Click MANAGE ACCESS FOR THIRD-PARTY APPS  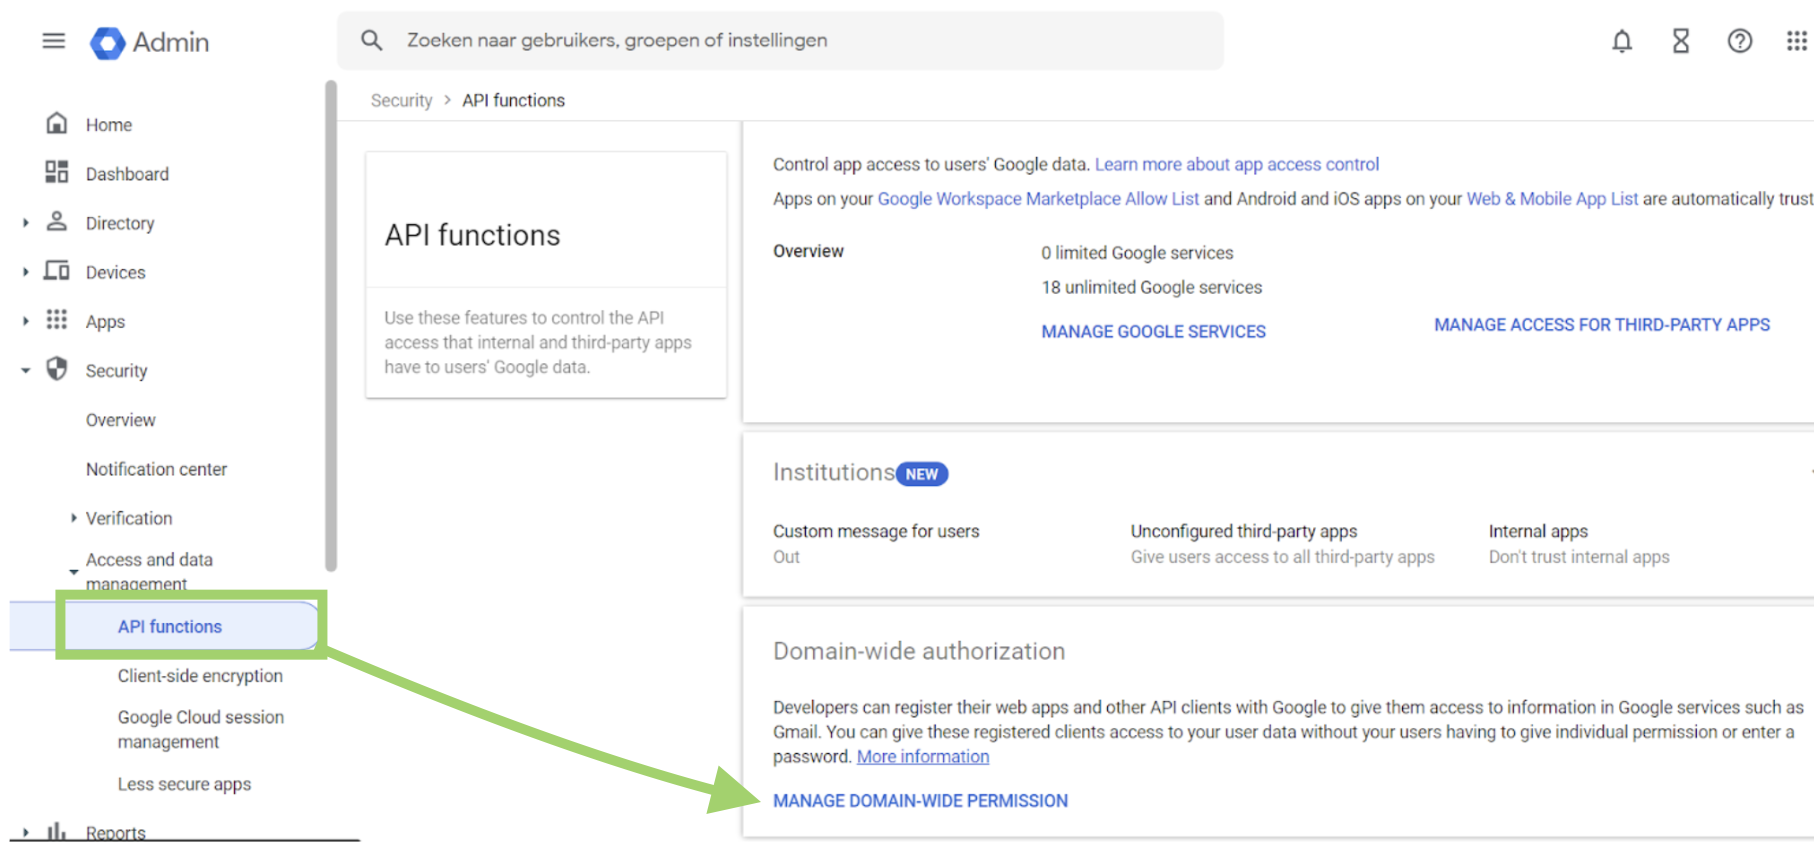[x=1602, y=325]
